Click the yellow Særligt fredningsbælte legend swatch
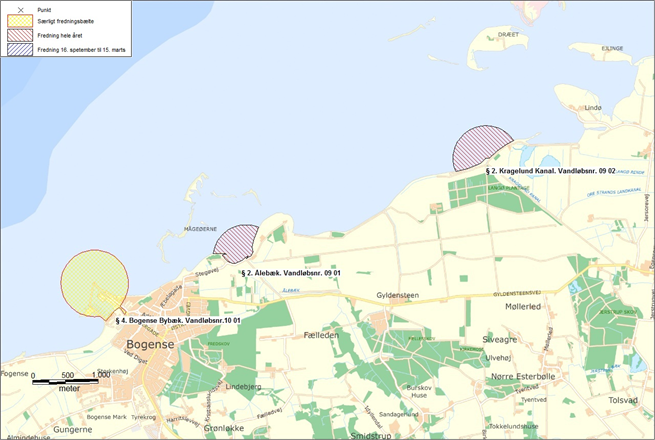Viewport: 655px width, 440px height. (x=21, y=21)
